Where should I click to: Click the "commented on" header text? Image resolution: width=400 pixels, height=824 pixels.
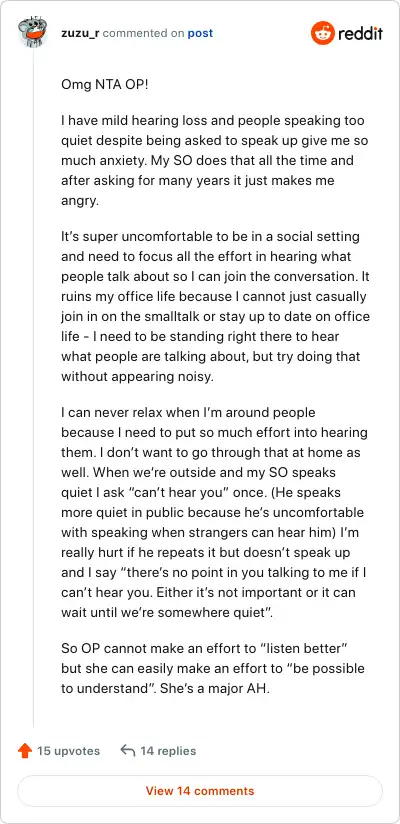click(143, 33)
